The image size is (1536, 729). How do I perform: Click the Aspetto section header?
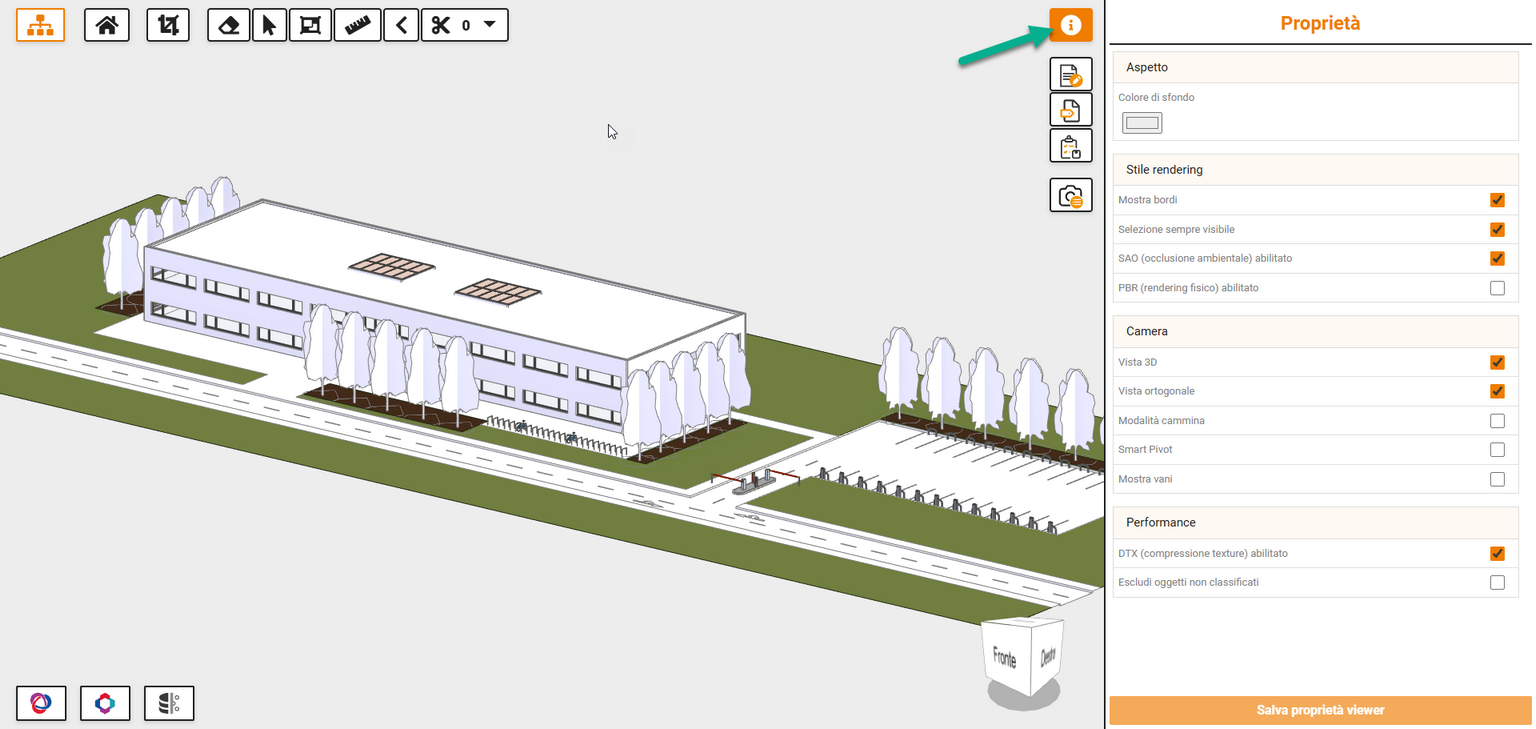point(1315,67)
